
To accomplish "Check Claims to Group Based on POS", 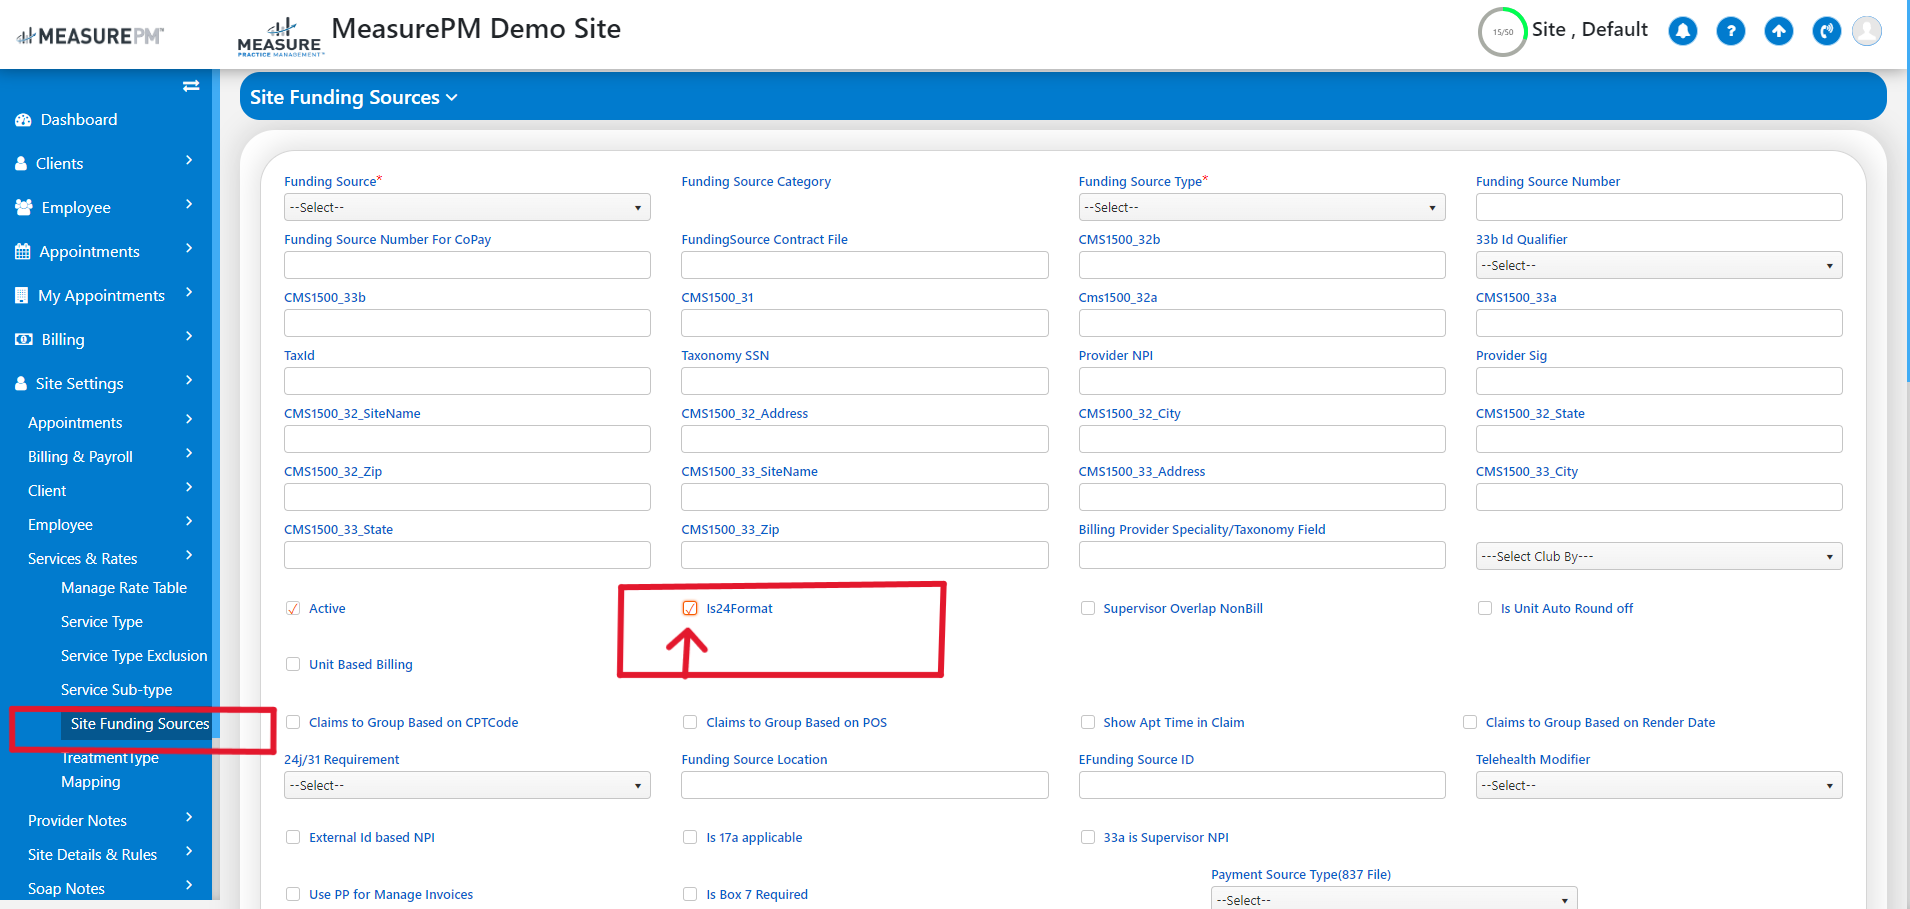I will [690, 722].
